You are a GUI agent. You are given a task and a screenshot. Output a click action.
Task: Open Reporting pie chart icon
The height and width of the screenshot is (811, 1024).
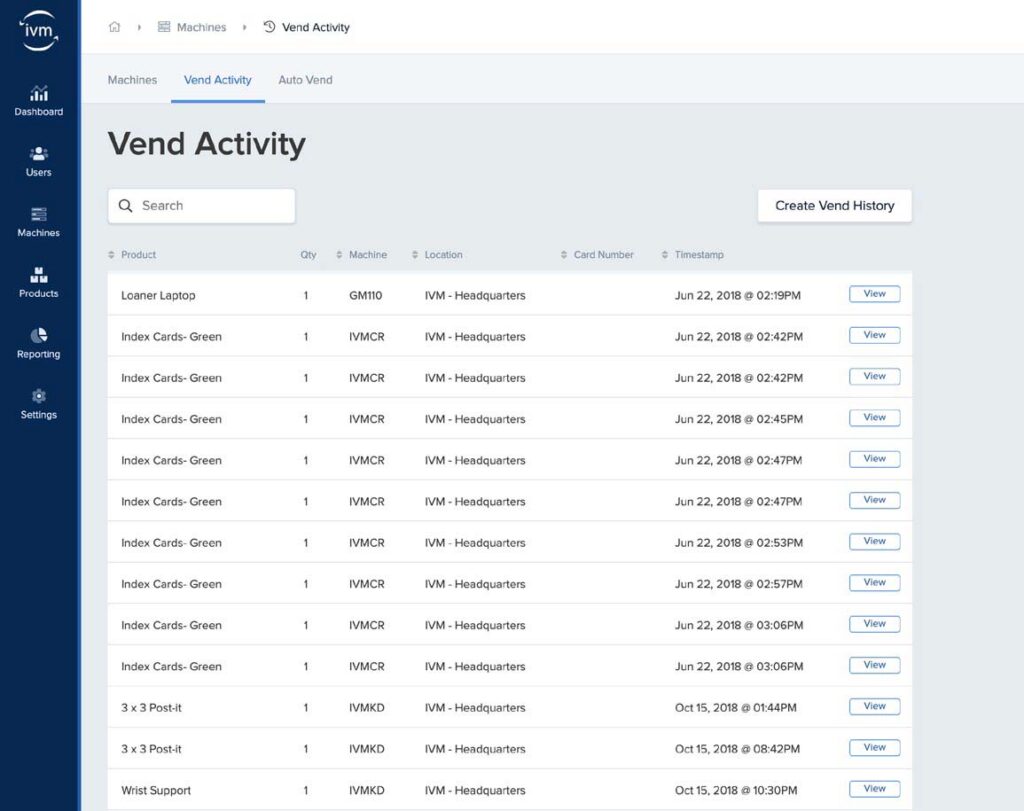[x=39, y=336]
